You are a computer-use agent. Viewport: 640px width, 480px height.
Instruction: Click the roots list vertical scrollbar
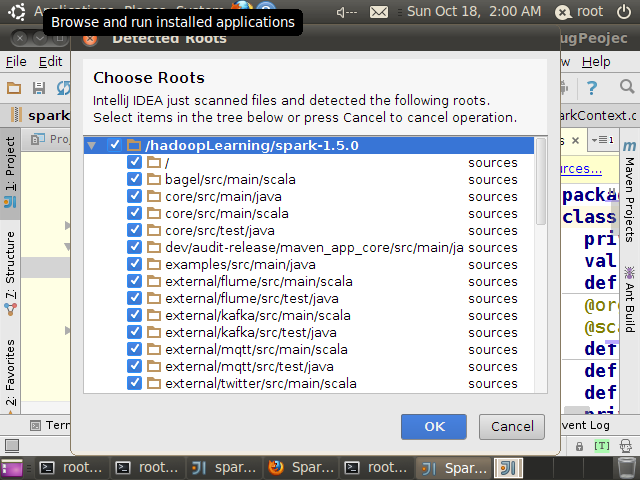(x=540, y=181)
